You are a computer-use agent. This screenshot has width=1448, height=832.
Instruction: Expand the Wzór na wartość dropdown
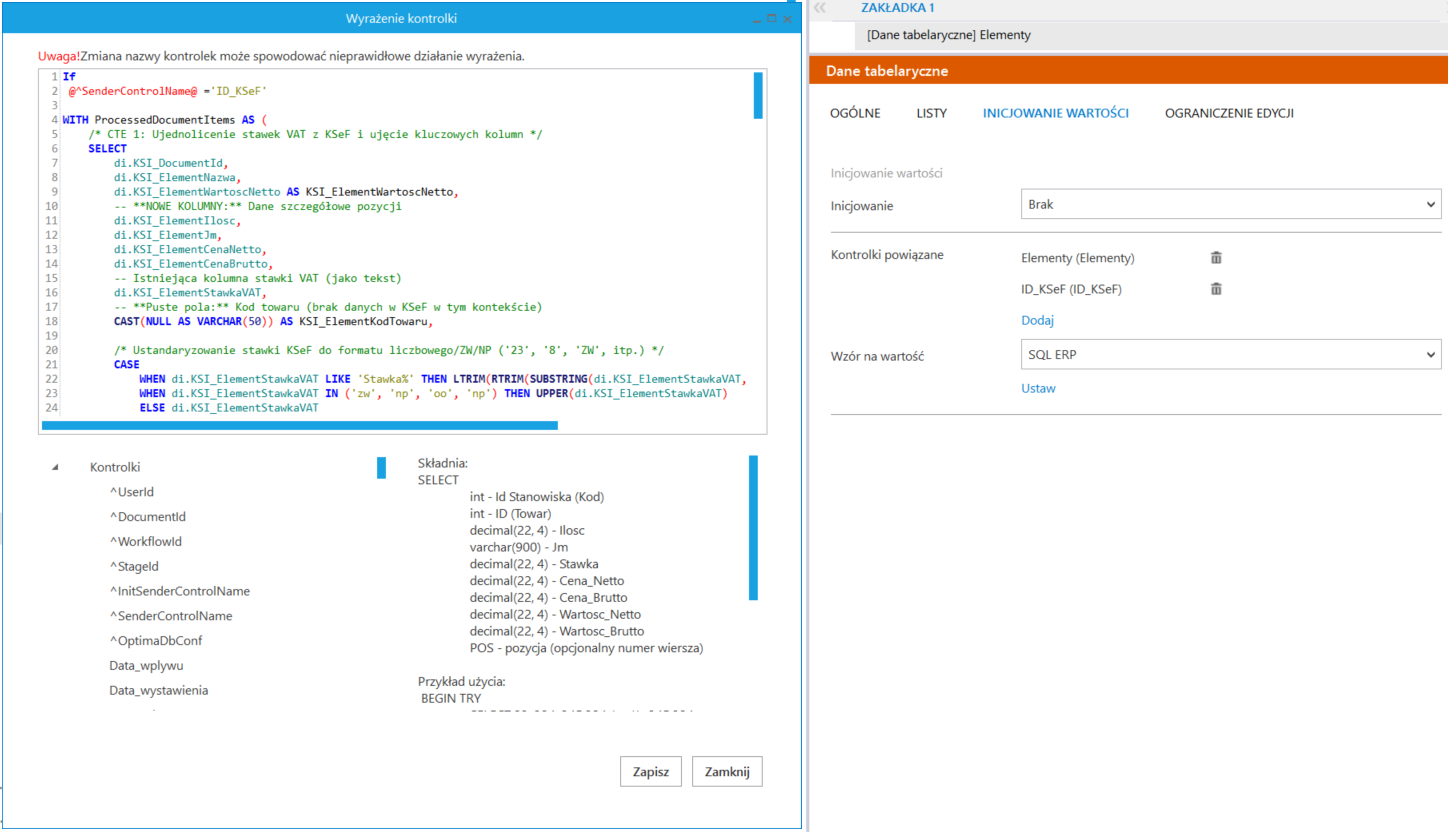pos(1230,353)
